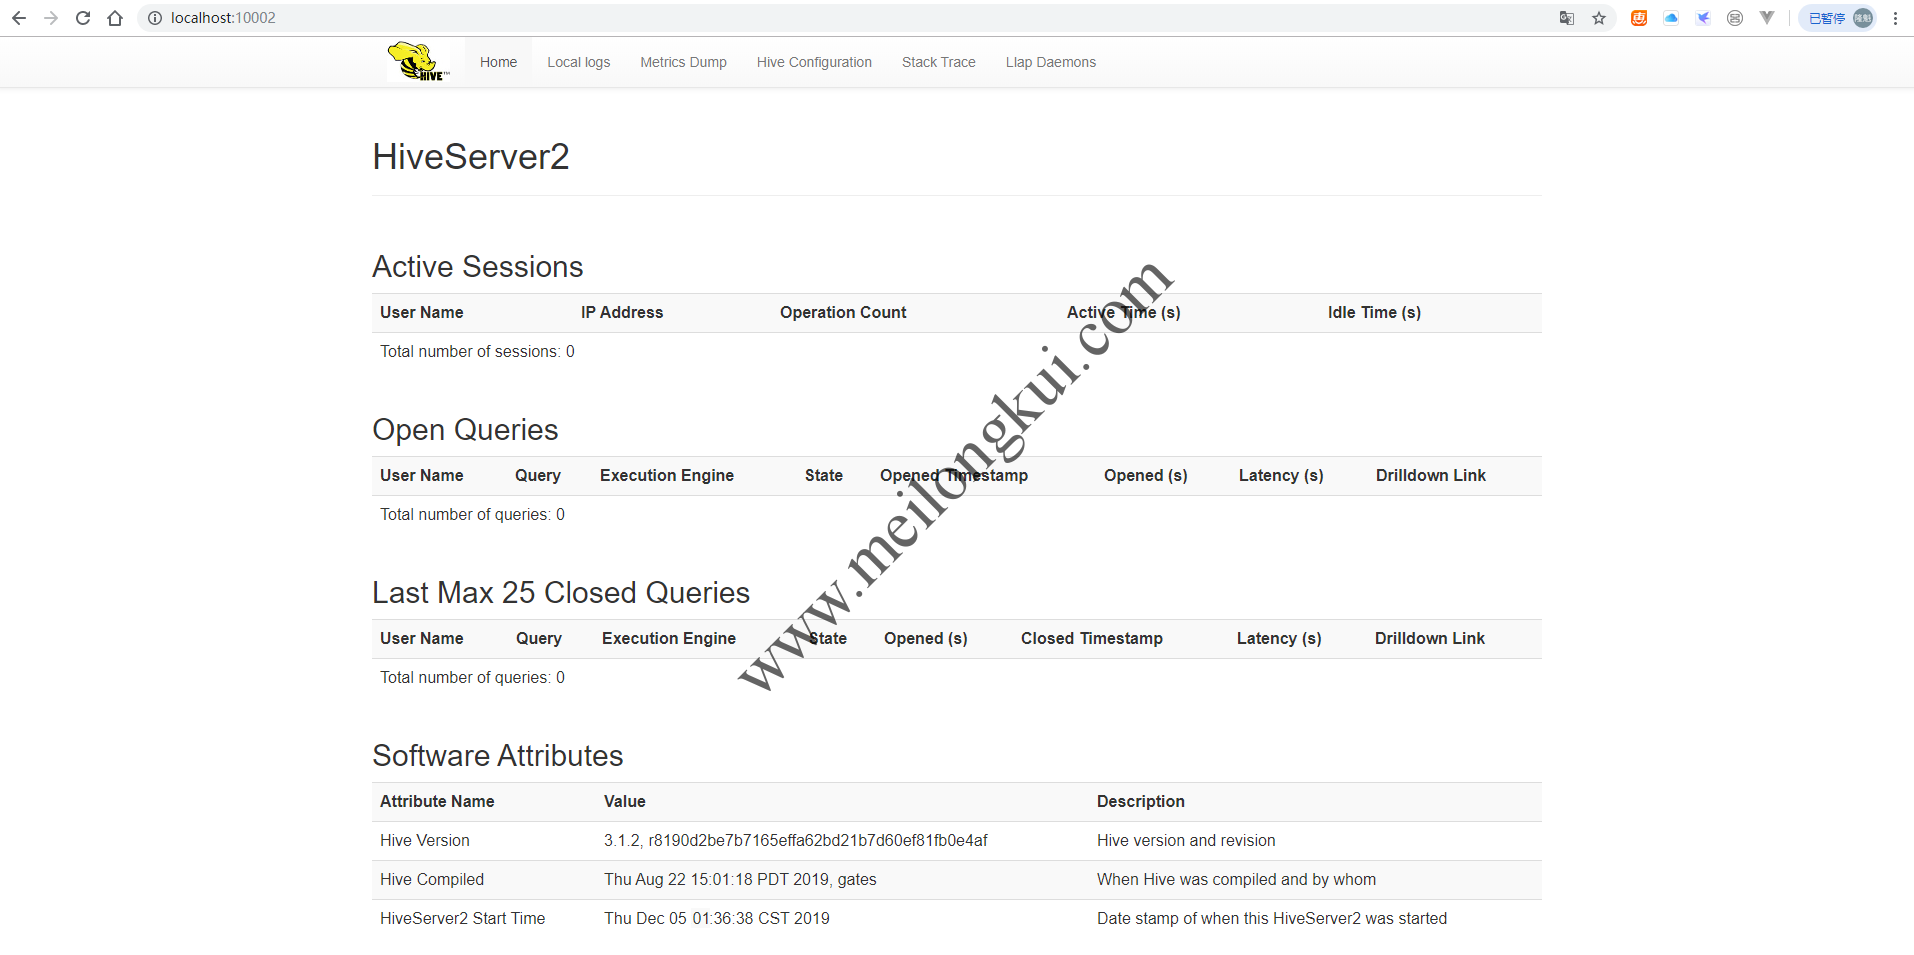Click Opened Timestamp column header

pos(954,475)
